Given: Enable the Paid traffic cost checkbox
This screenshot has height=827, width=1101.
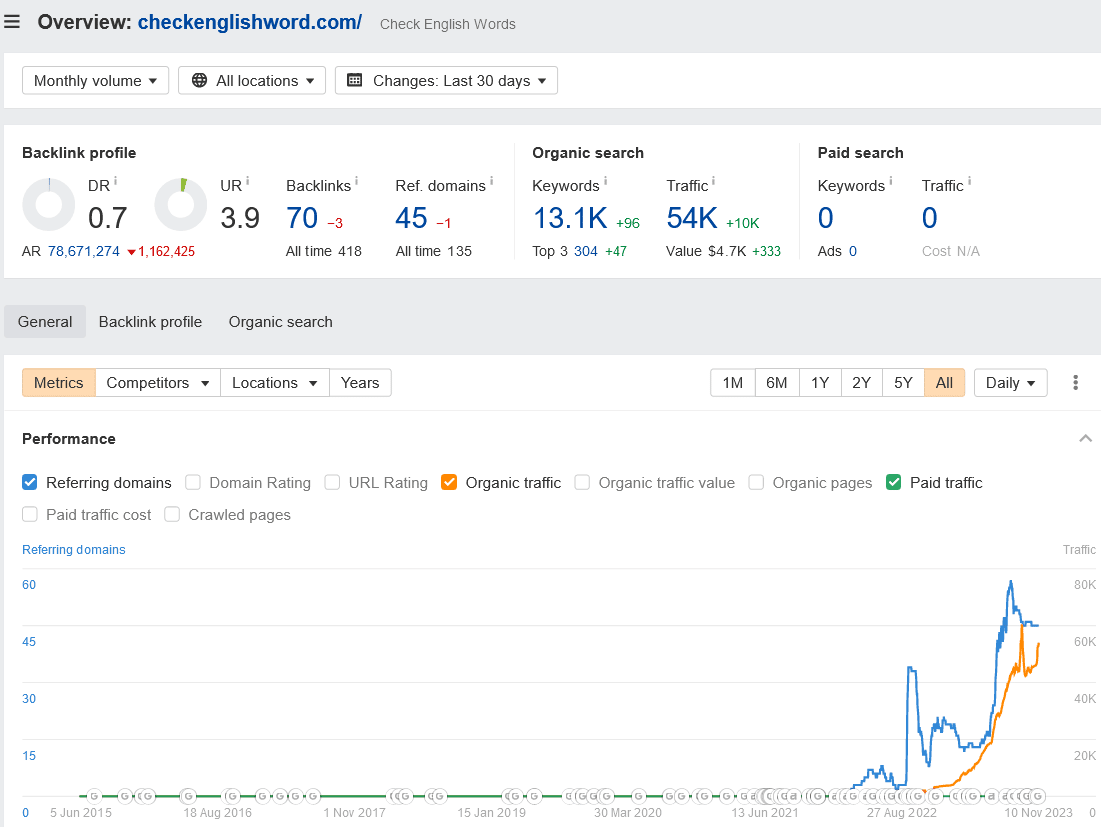Looking at the screenshot, I should 29,515.
